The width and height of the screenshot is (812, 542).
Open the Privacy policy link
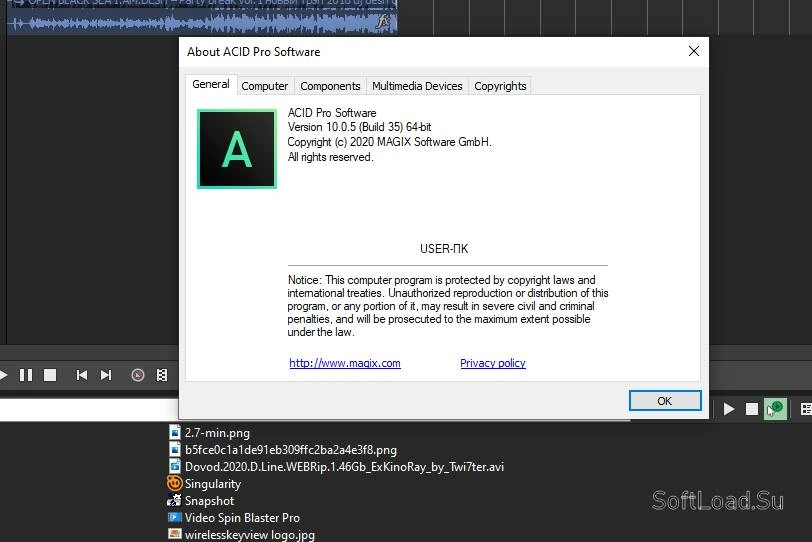493,363
